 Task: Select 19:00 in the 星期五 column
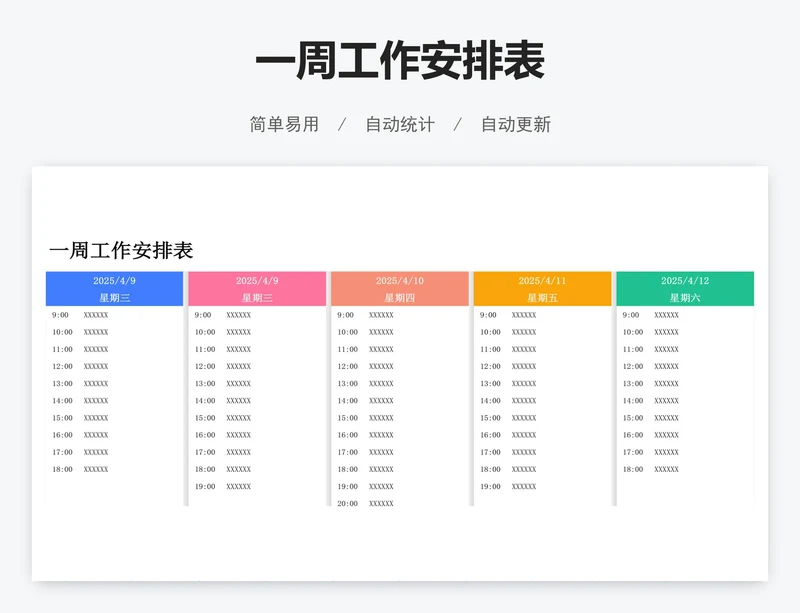(490, 486)
